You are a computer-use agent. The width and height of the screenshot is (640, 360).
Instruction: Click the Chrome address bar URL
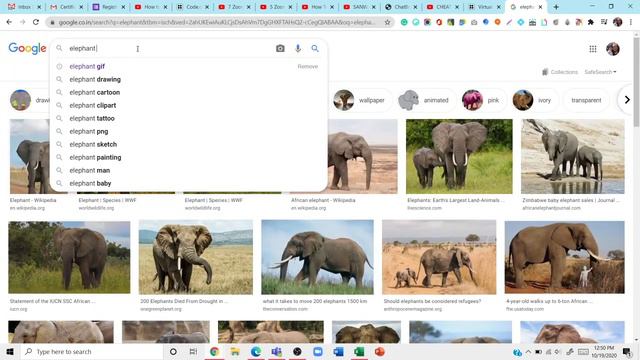(x=216, y=22)
